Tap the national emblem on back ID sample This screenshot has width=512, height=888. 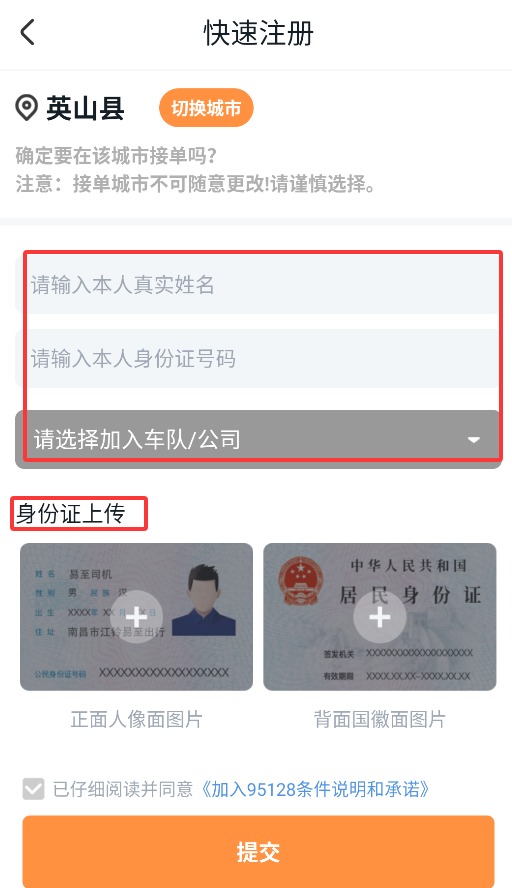pos(300,580)
